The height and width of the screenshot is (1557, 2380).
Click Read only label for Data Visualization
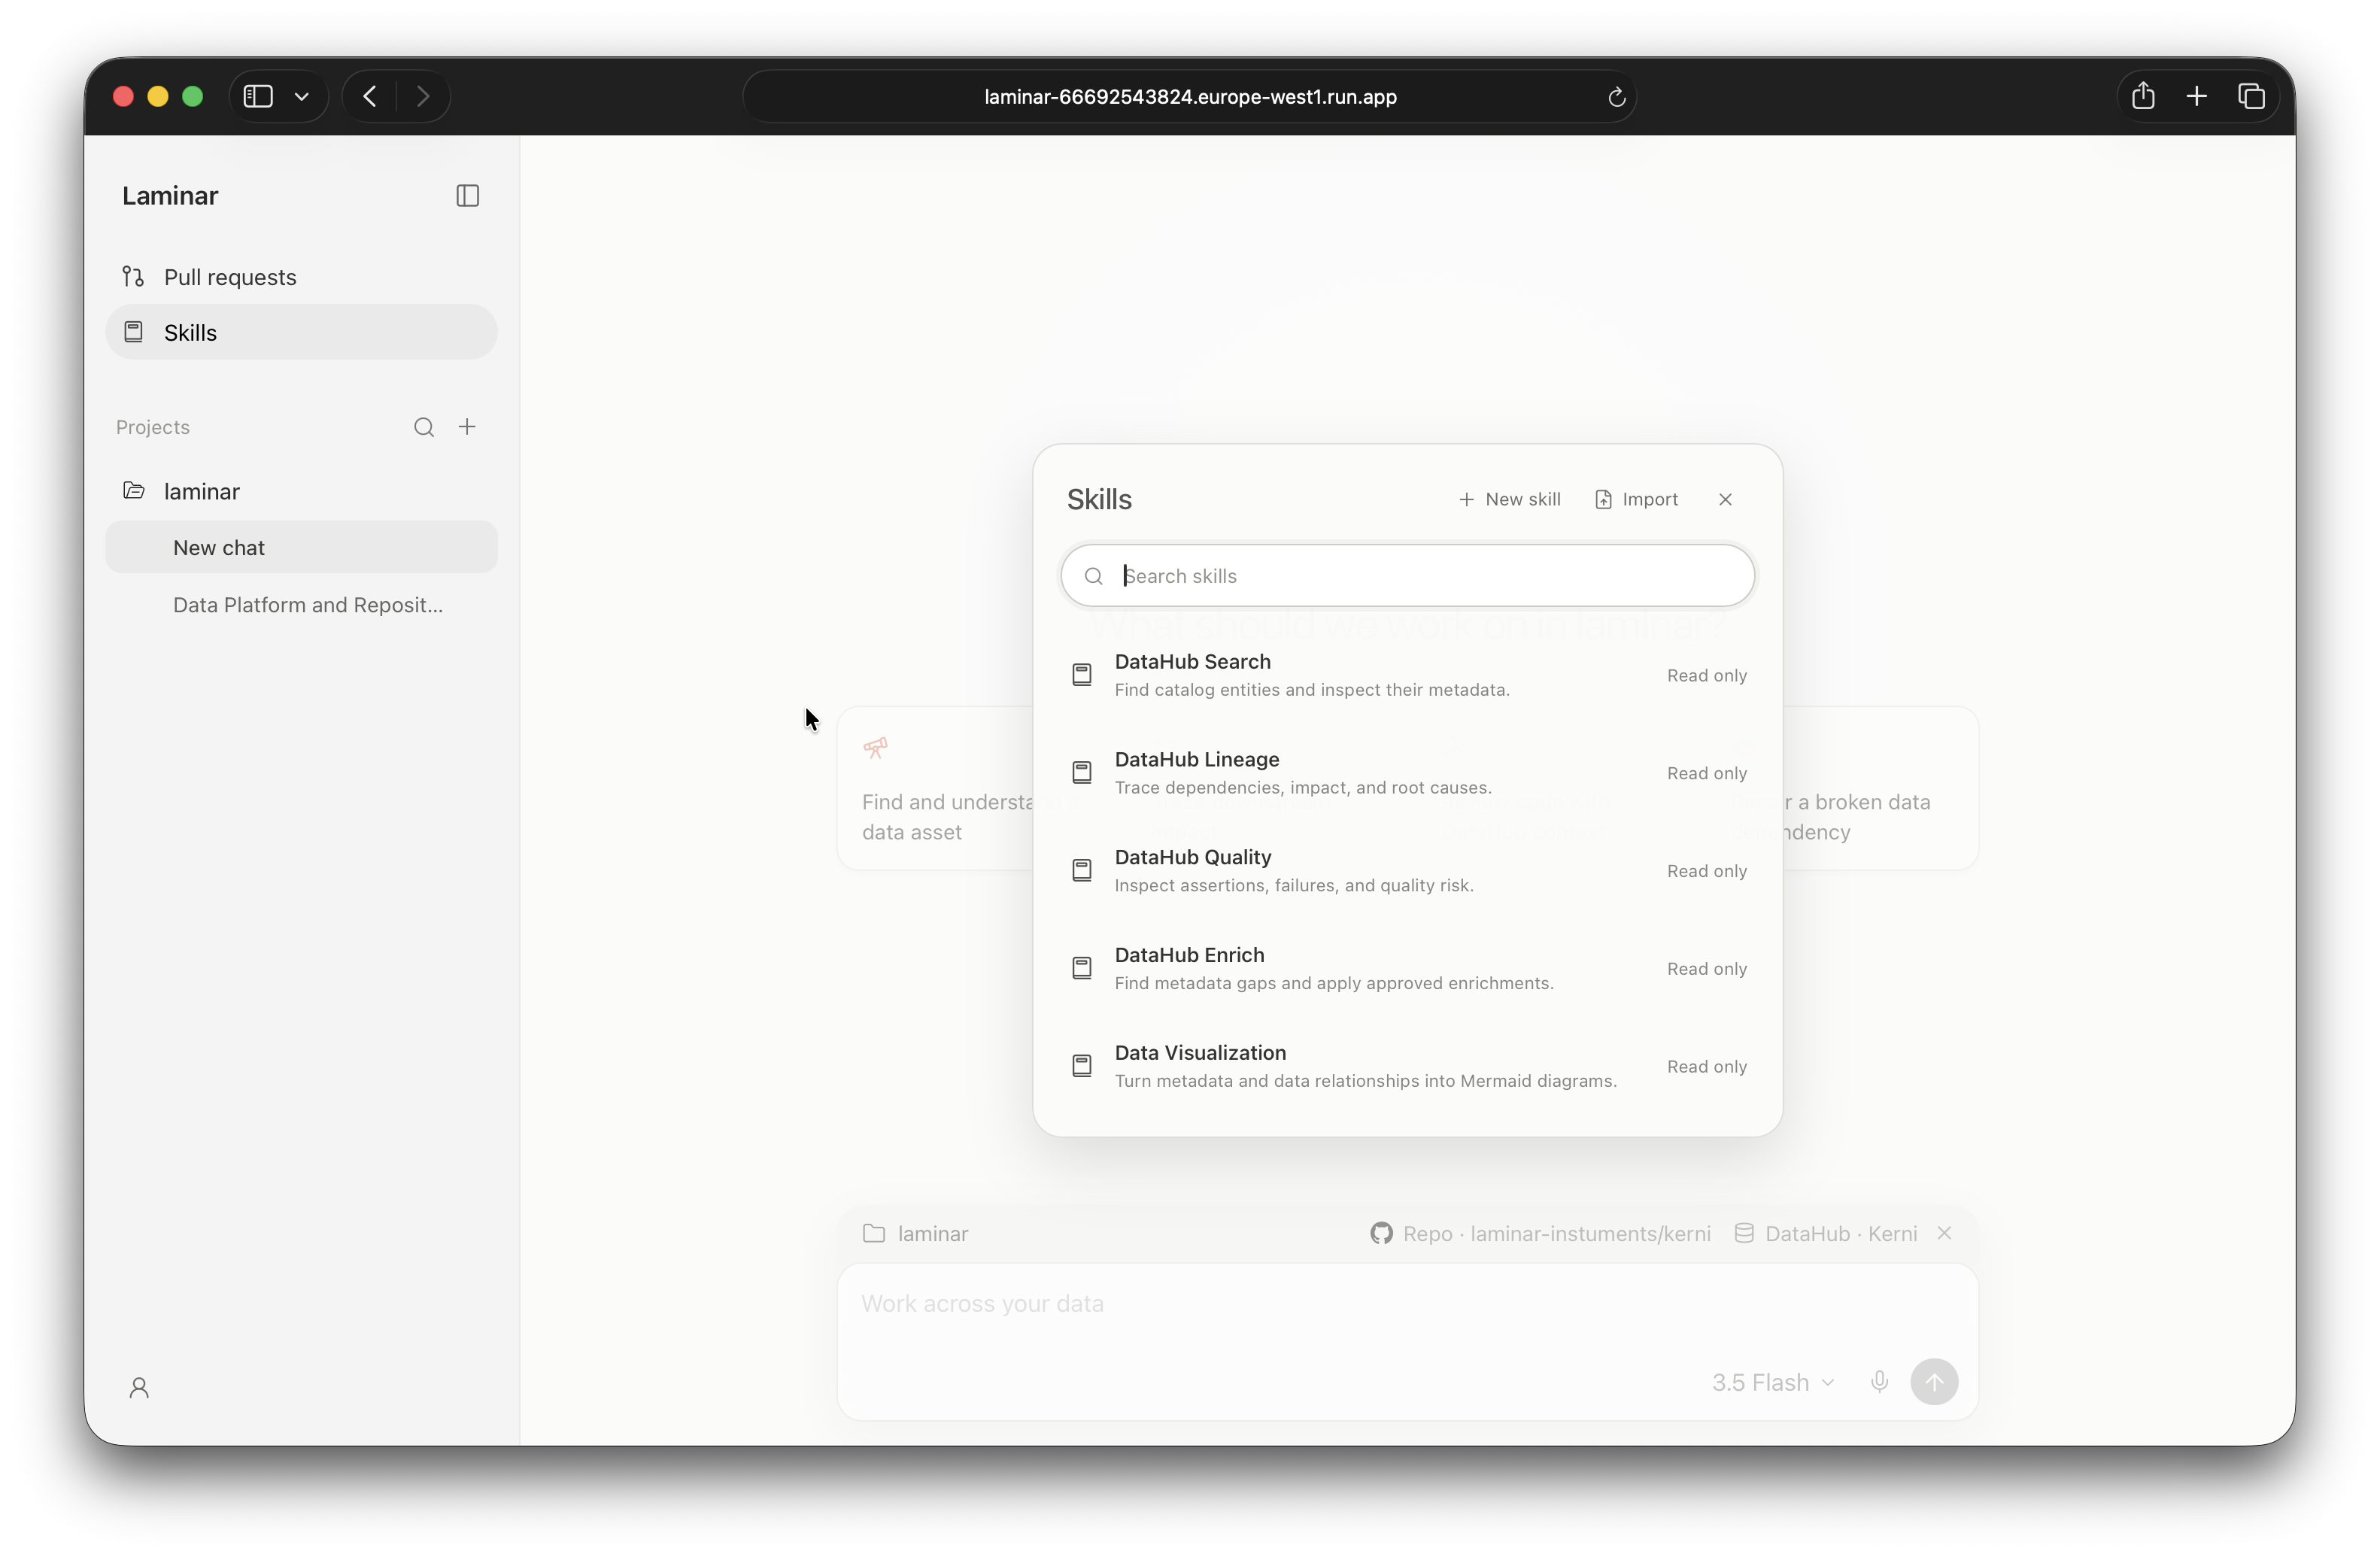point(1706,1067)
